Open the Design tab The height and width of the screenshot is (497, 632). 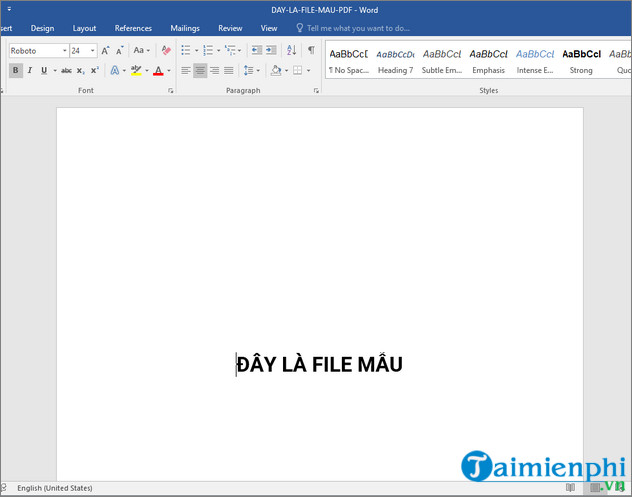tap(42, 28)
